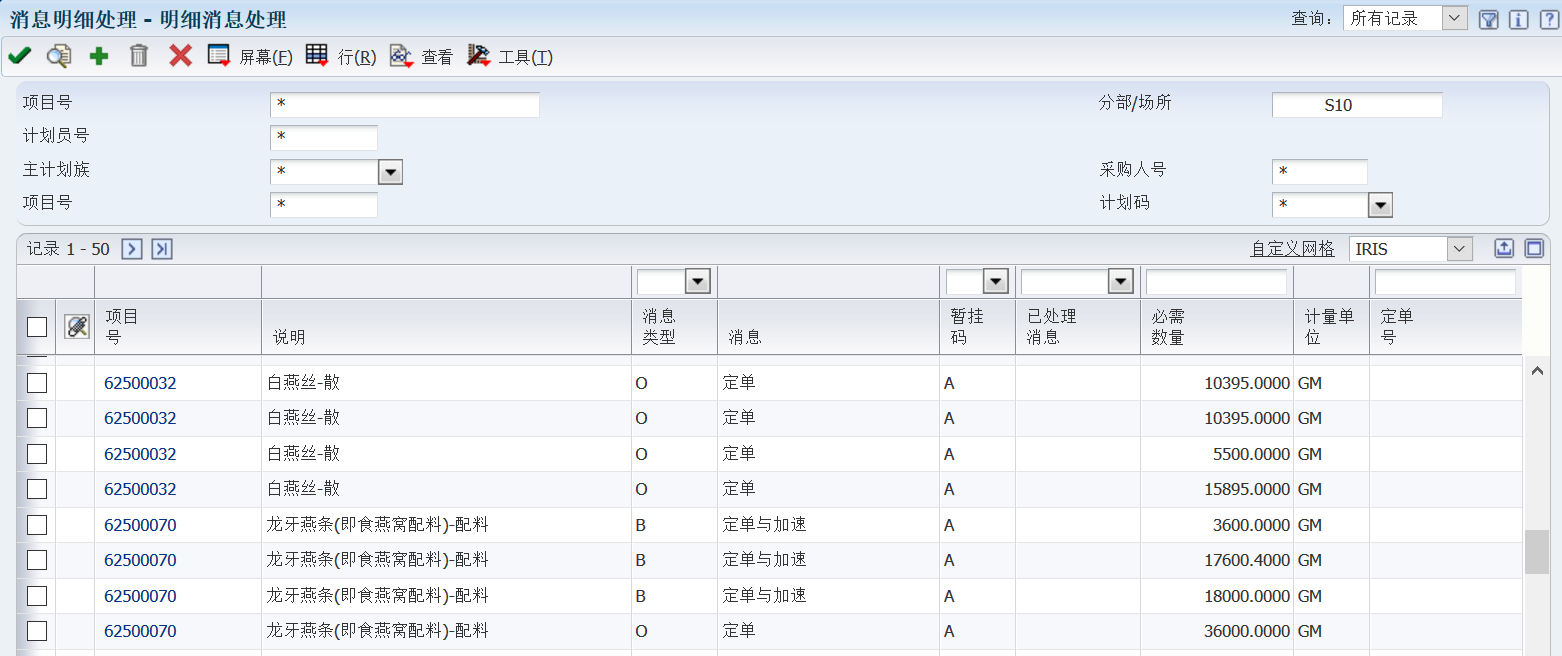Open item 62500070 with quantity 17600.4000
Screen dimensions: 1562x656
tap(140, 560)
